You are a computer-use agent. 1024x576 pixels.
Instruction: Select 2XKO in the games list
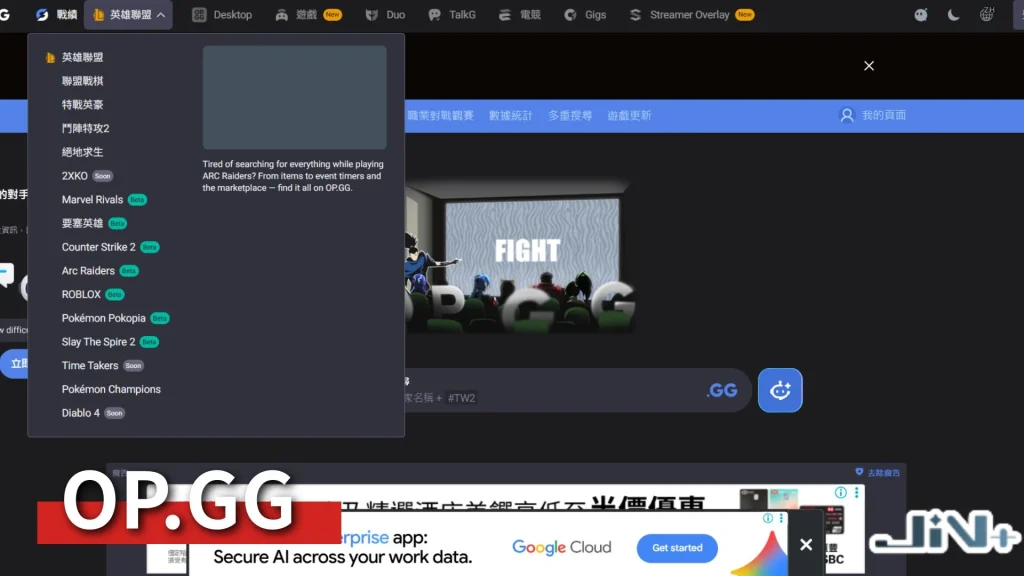click(74, 176)
